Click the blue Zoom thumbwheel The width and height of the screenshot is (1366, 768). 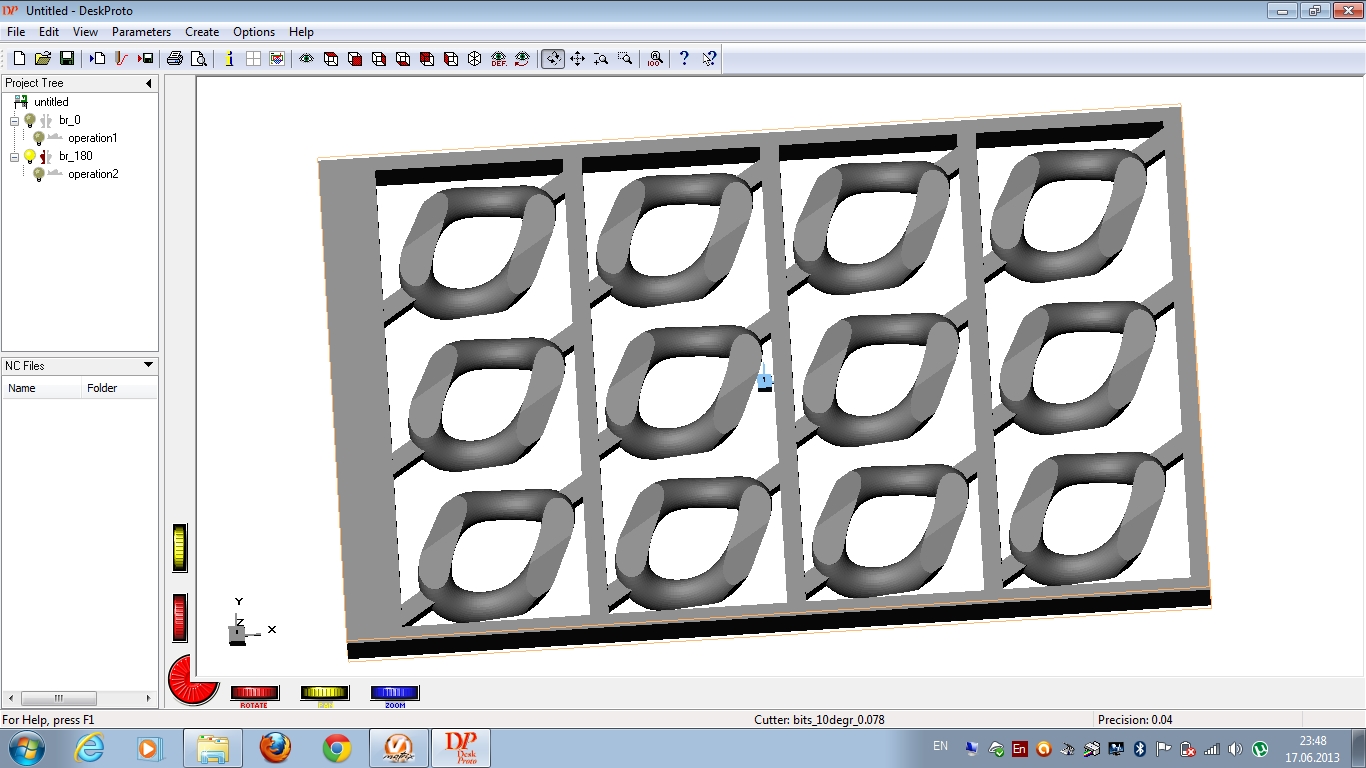[x=395, y=693]
